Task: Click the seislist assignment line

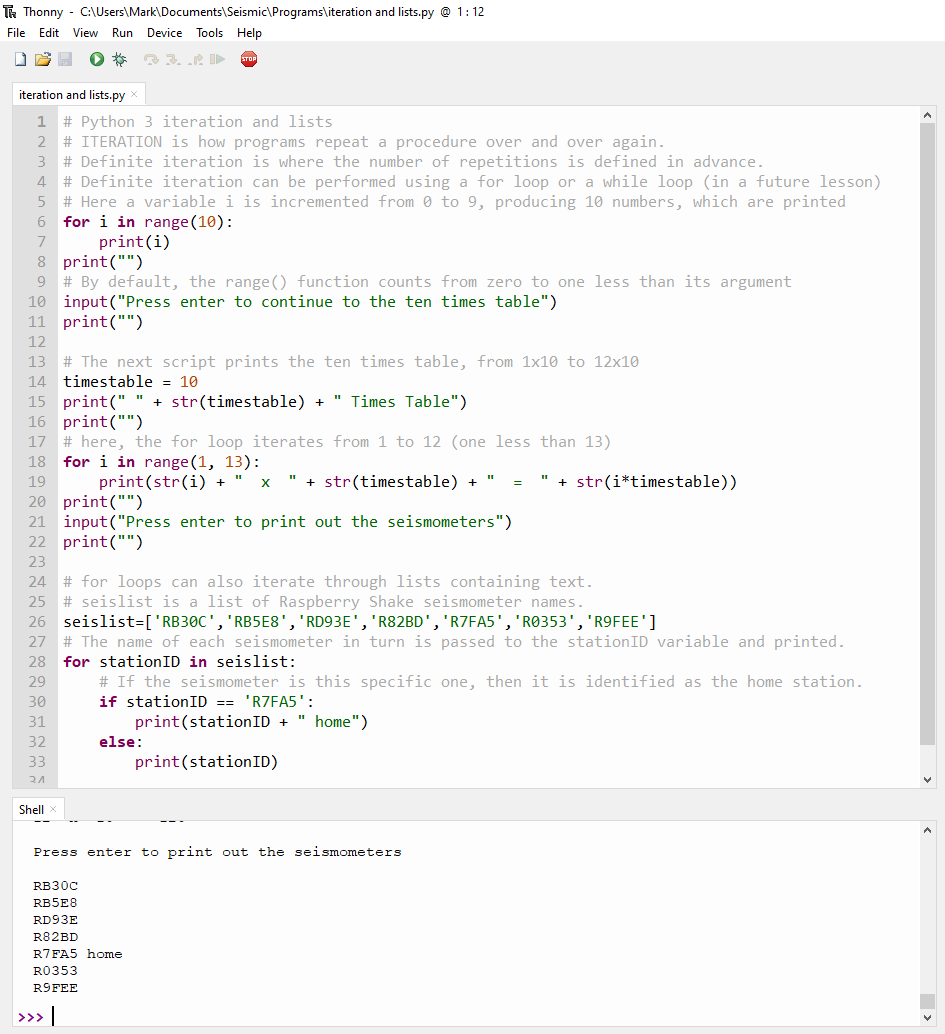Action: 359,622
